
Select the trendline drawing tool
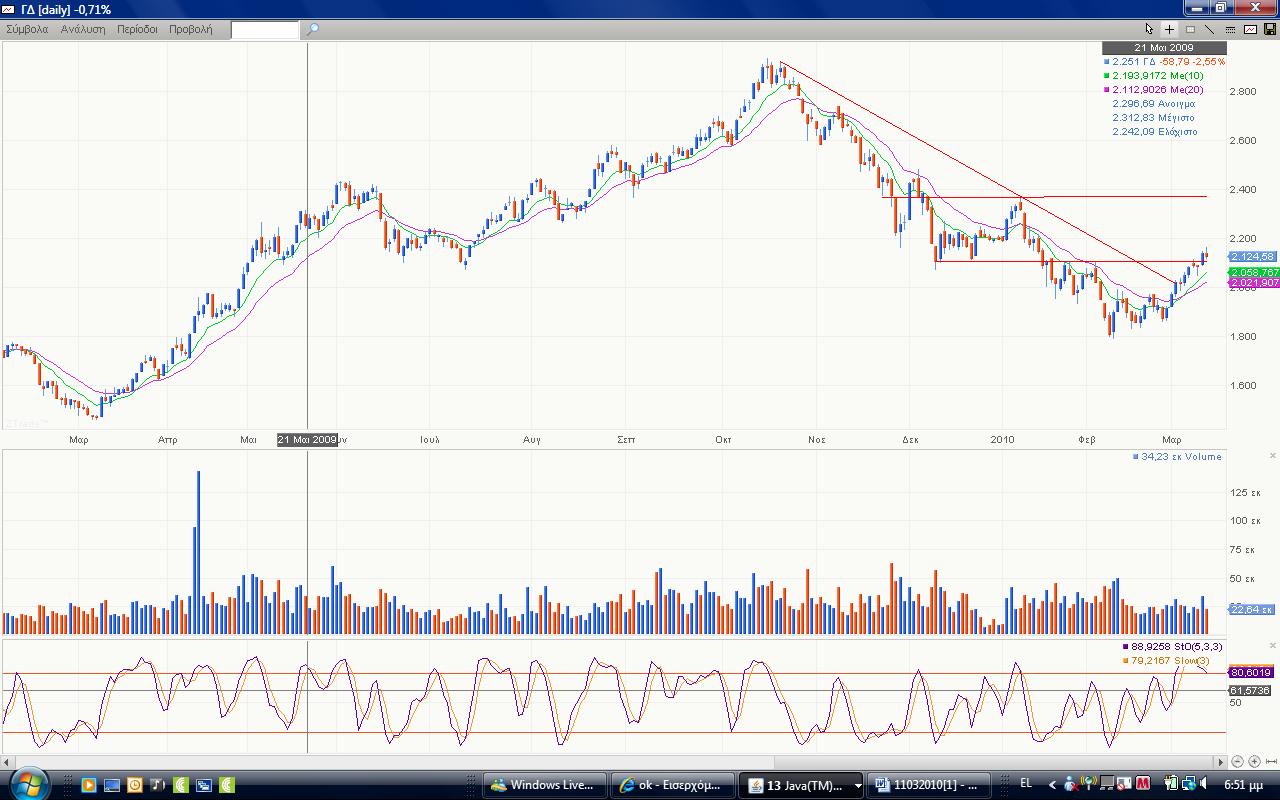(1209, 29)
